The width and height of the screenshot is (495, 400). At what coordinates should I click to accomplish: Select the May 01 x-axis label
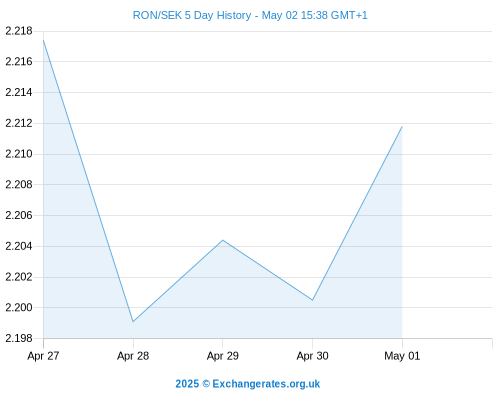[x=402, y=356]
